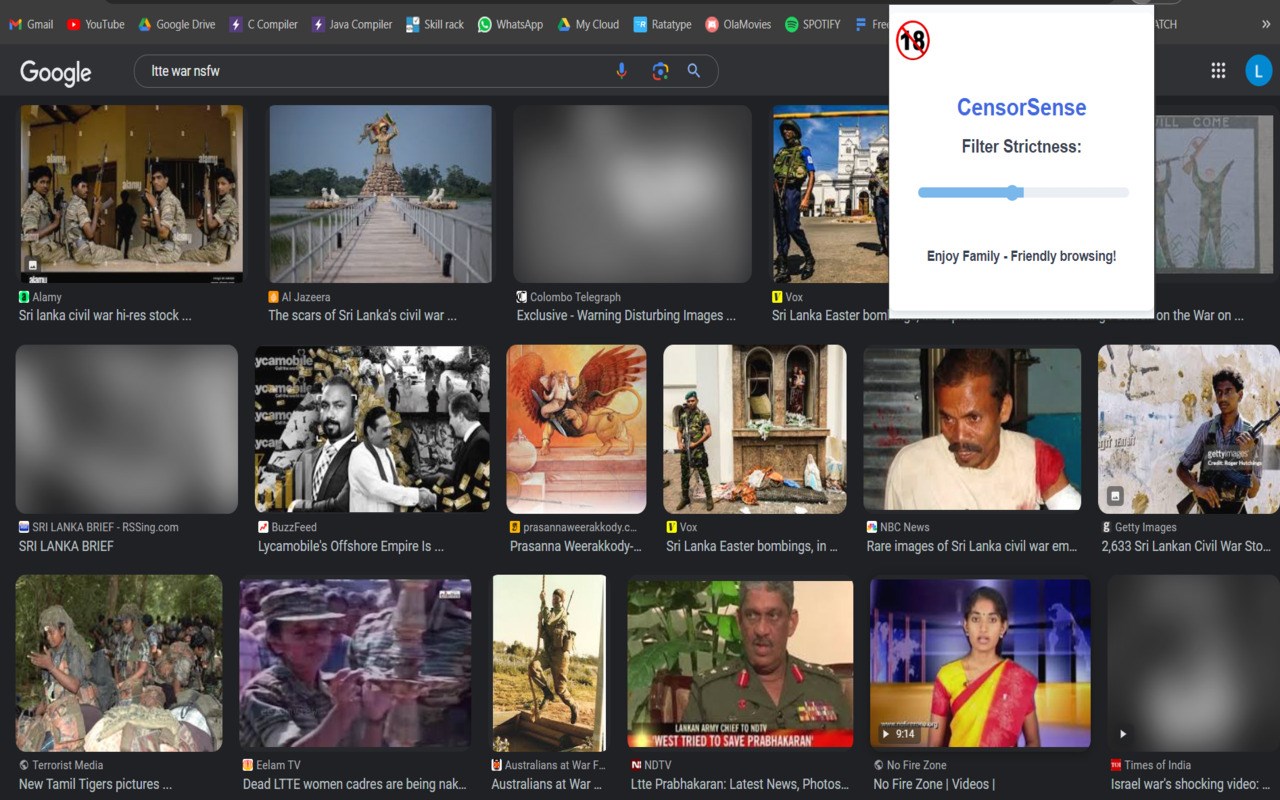Open the No Fire Zone news anchor video
This screenshot has height=800, width=1280.
(980, 663)
